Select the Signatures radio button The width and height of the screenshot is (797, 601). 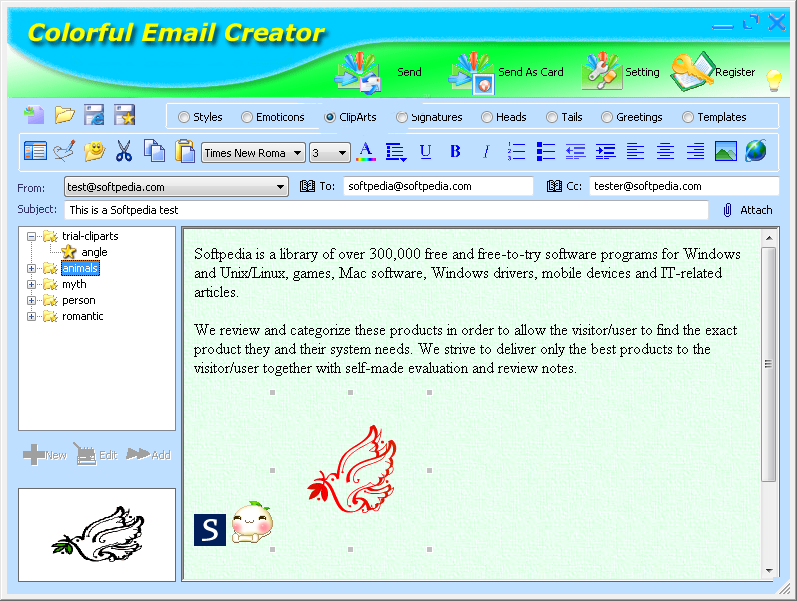coord(402,117)
